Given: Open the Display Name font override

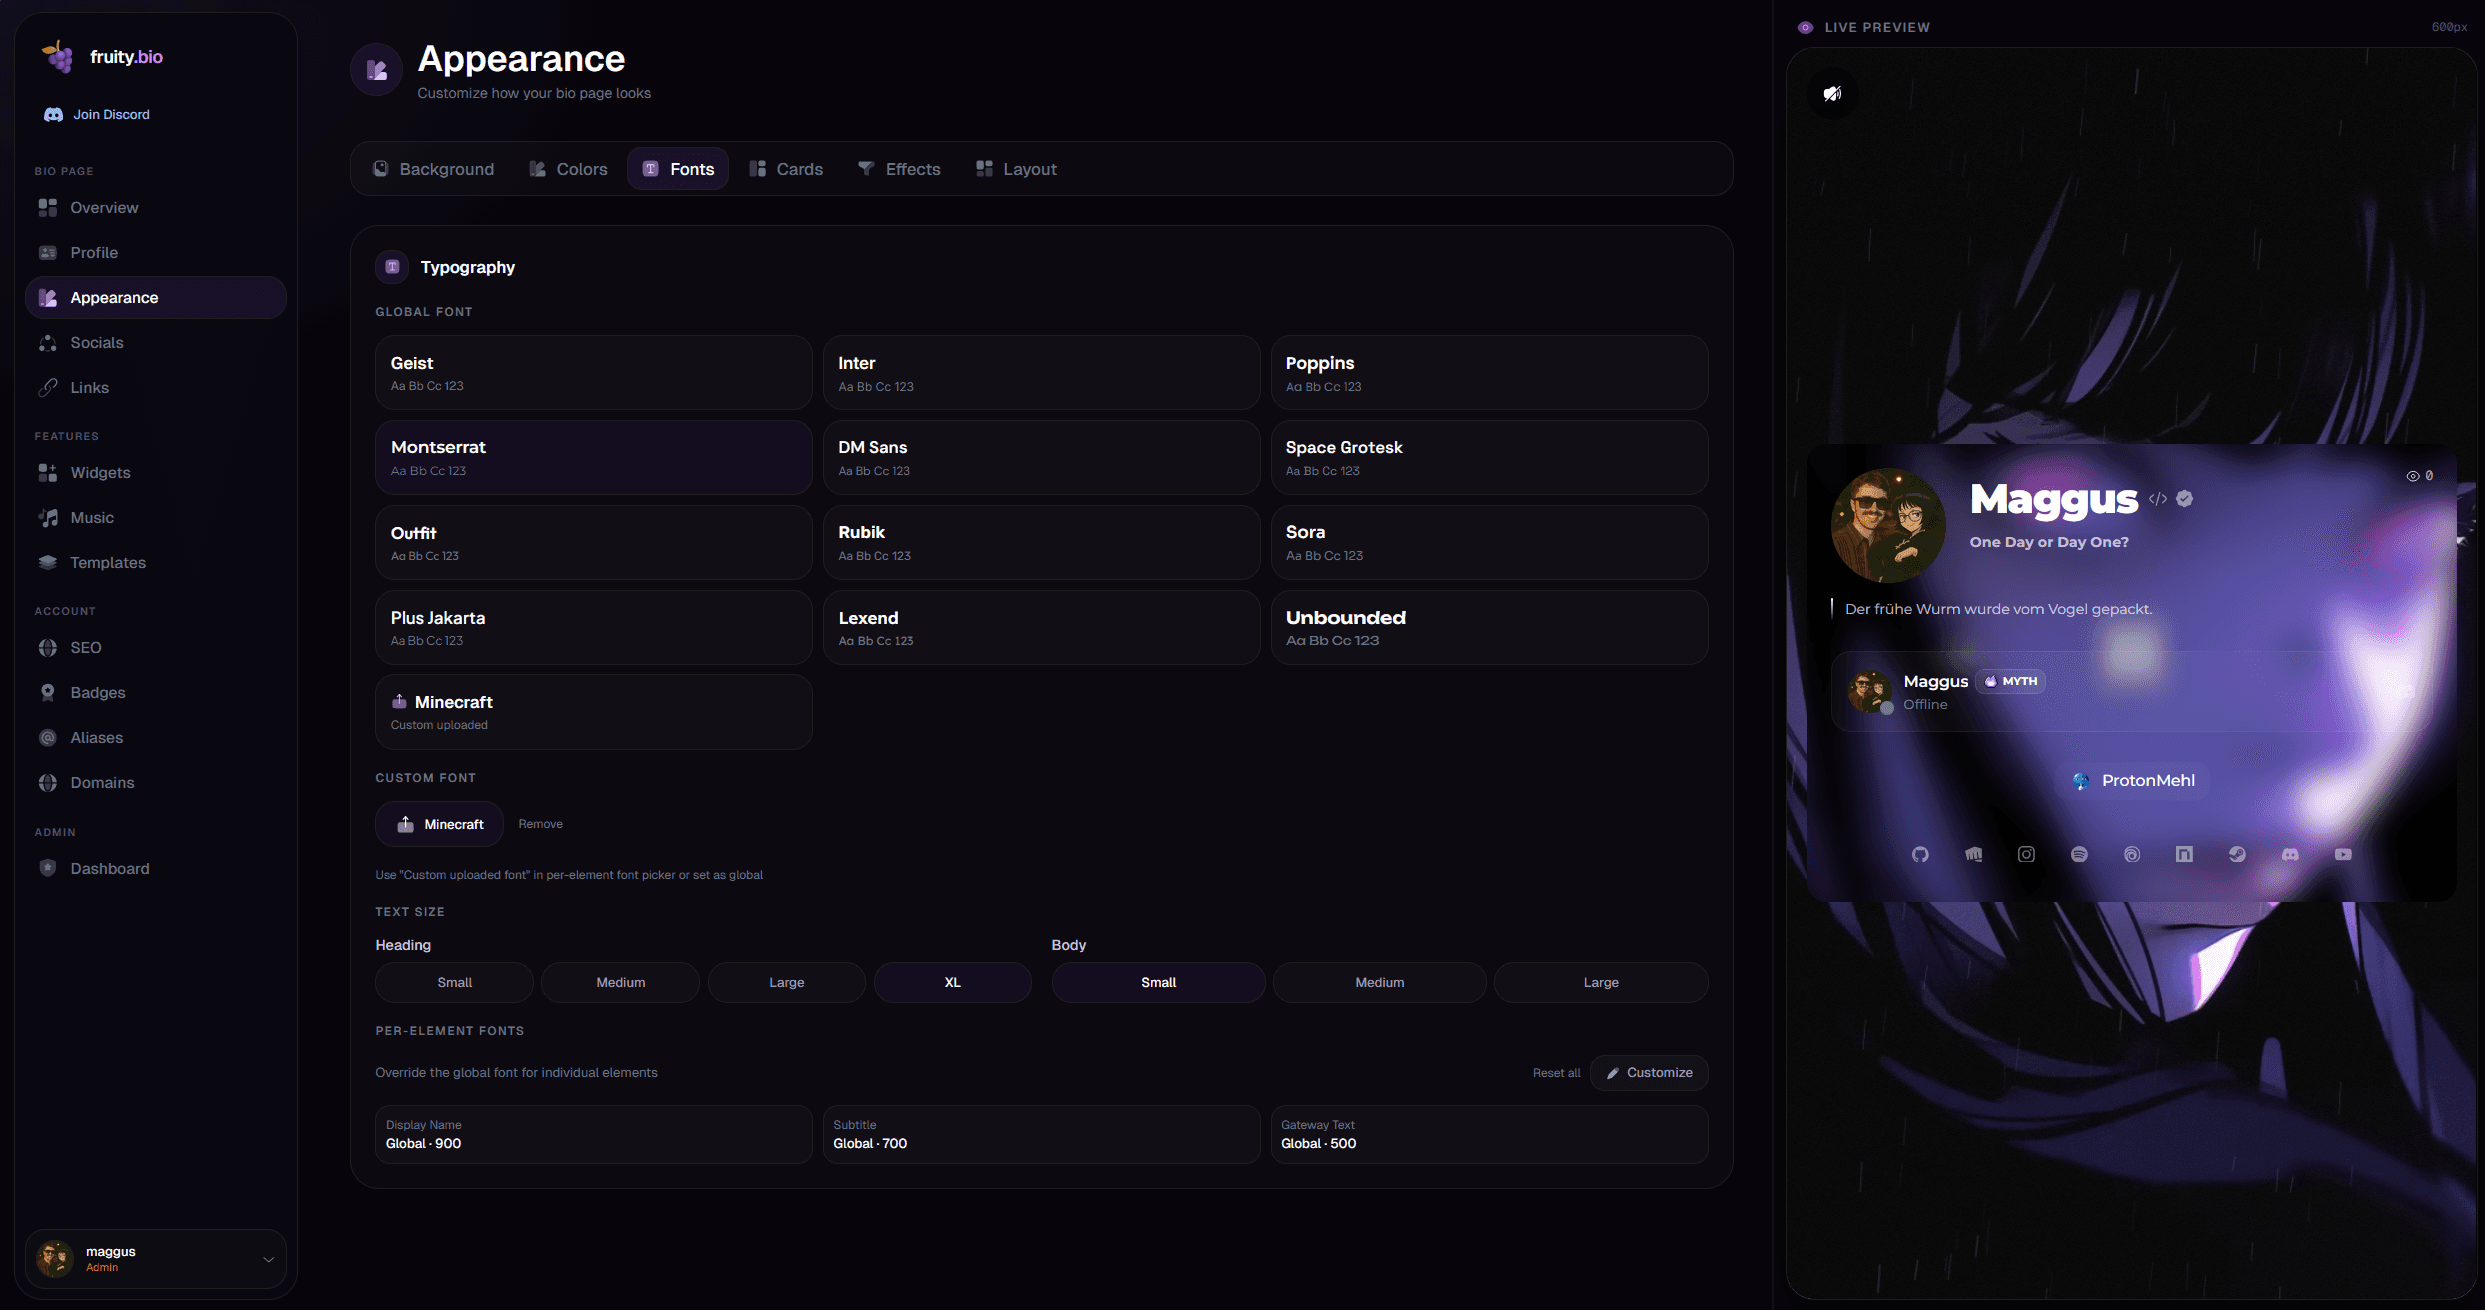Looking at the screenshot, I should [x=593, y=1134].
